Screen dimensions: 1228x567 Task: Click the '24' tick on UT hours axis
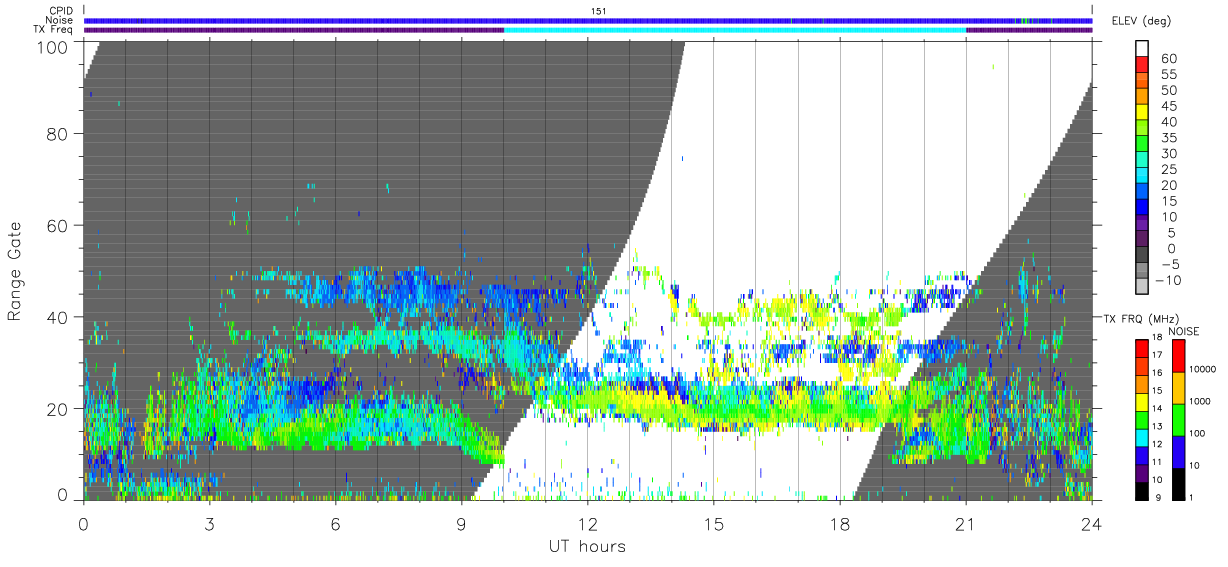(1092, 523)
